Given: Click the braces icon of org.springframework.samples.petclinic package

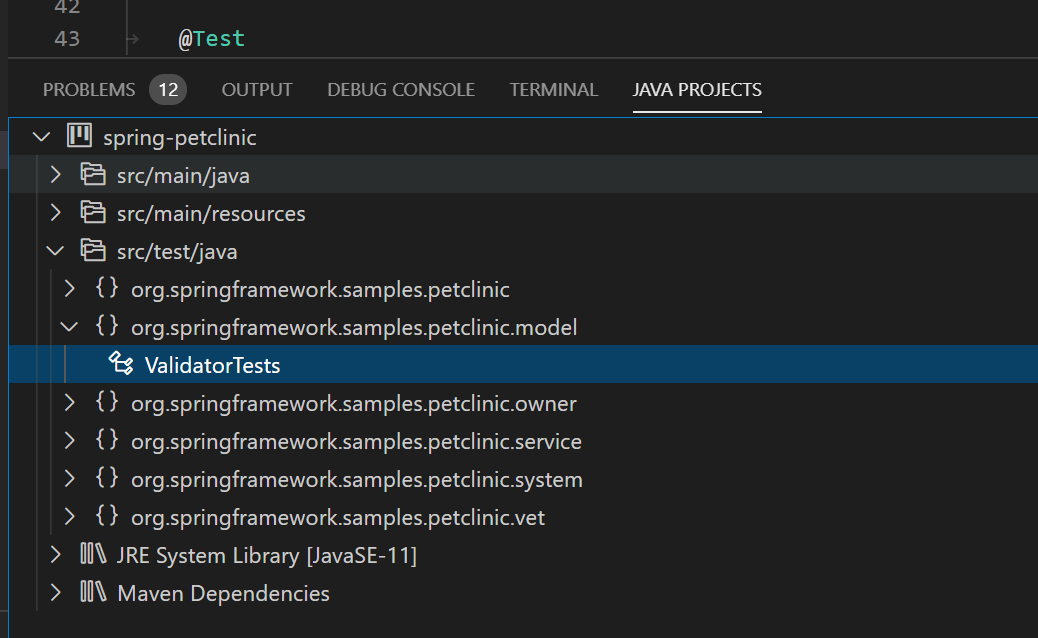Looking at the screenshot, I should [107, 288].
